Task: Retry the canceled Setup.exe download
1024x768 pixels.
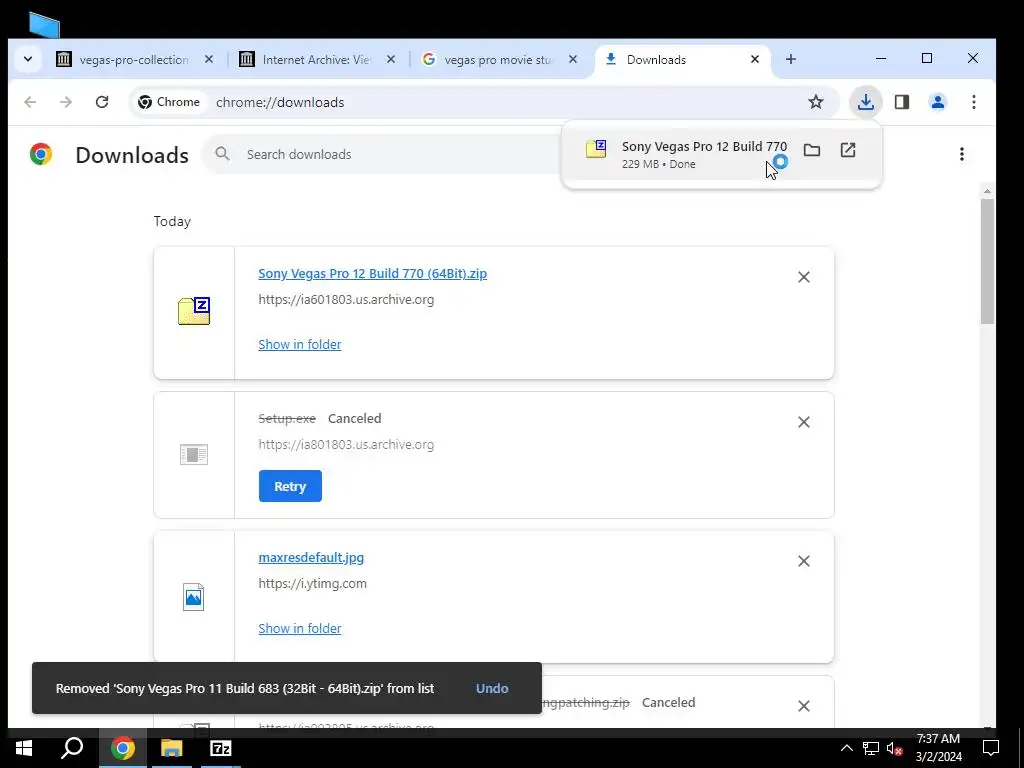Action: point(290,486)
